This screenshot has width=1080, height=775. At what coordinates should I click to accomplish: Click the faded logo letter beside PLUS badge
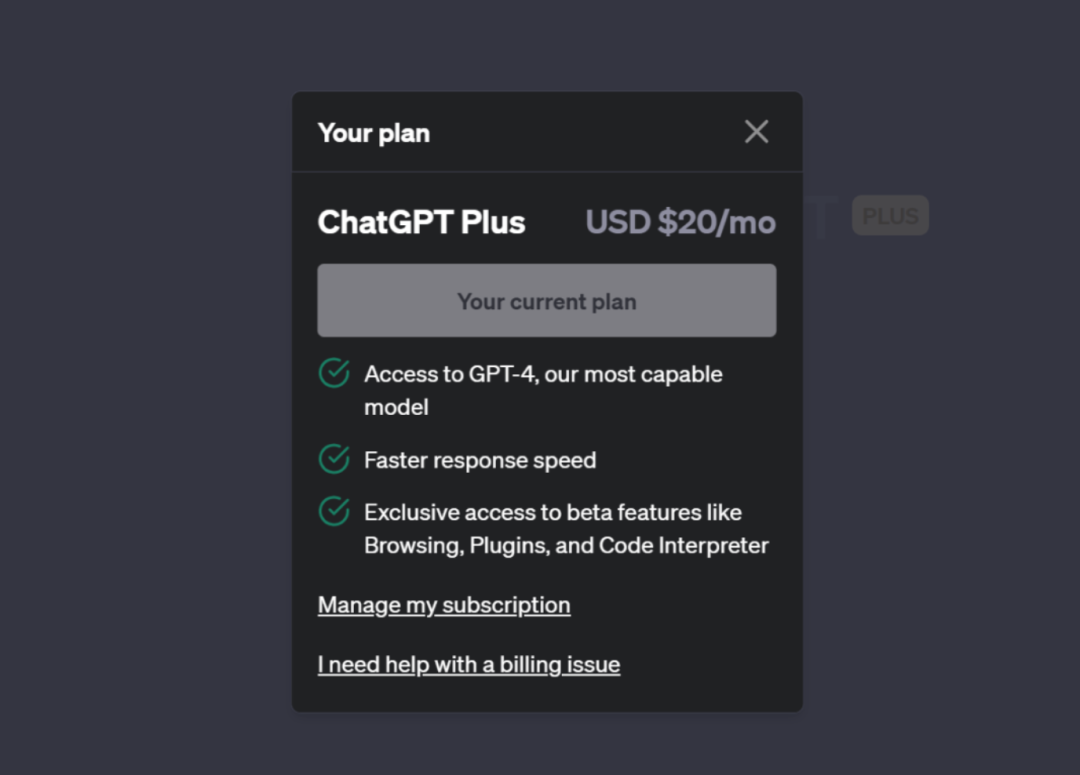822,218
